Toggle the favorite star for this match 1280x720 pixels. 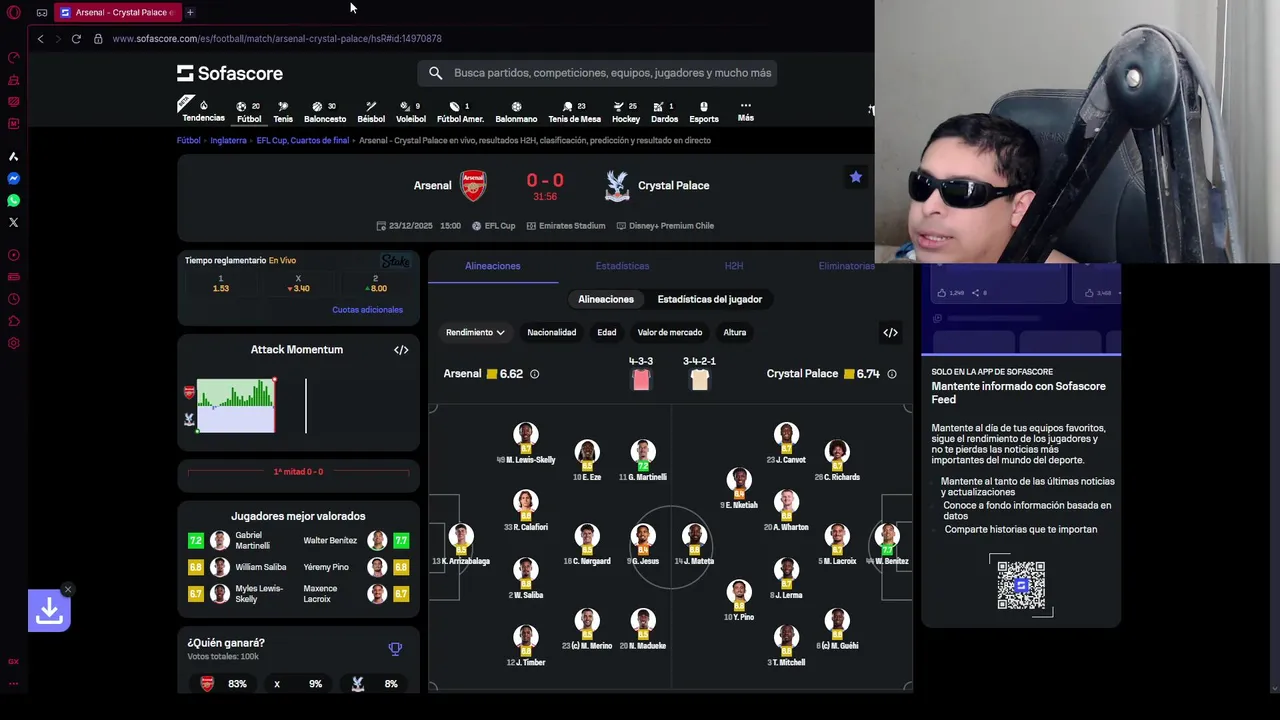pos(856,177)
